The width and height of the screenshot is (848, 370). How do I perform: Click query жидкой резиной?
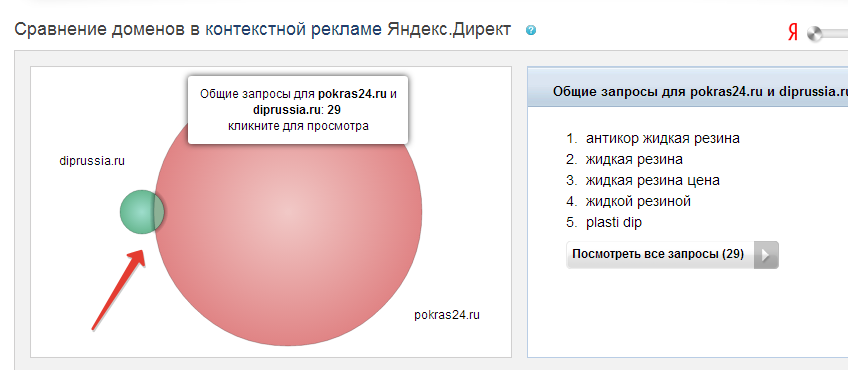(638, 202)
